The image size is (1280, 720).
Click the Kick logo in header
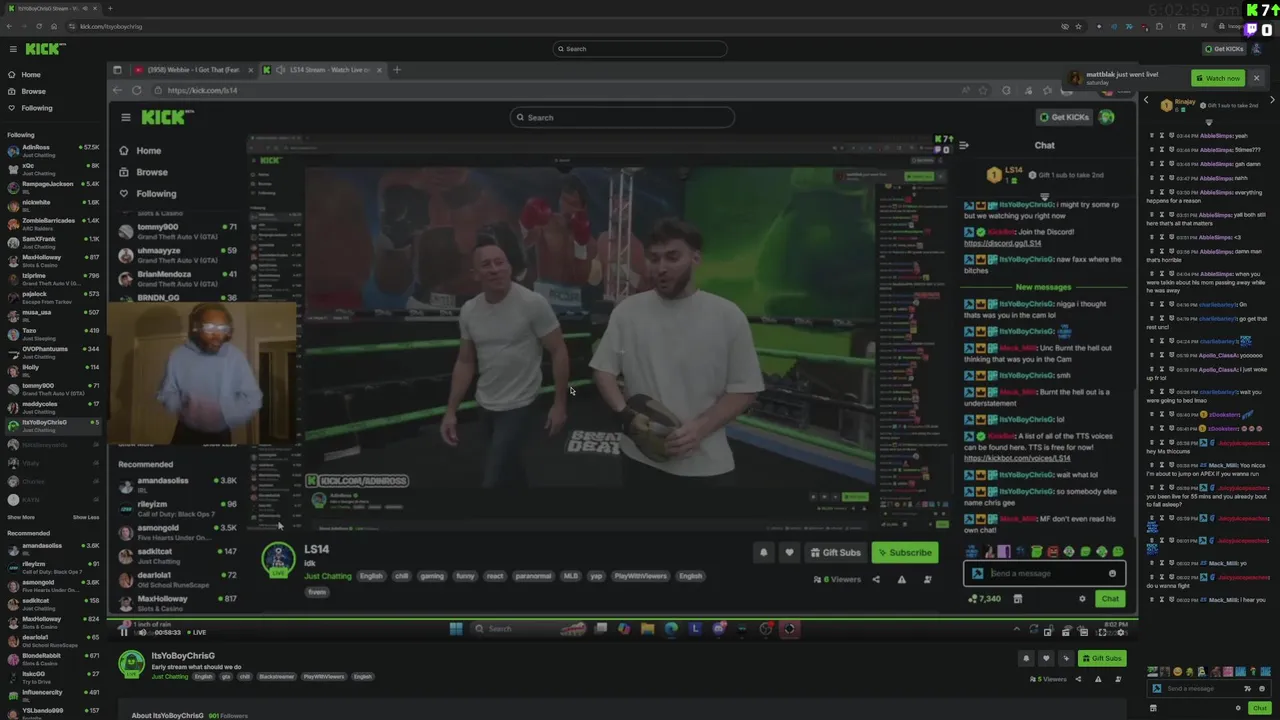pos(45,48)
